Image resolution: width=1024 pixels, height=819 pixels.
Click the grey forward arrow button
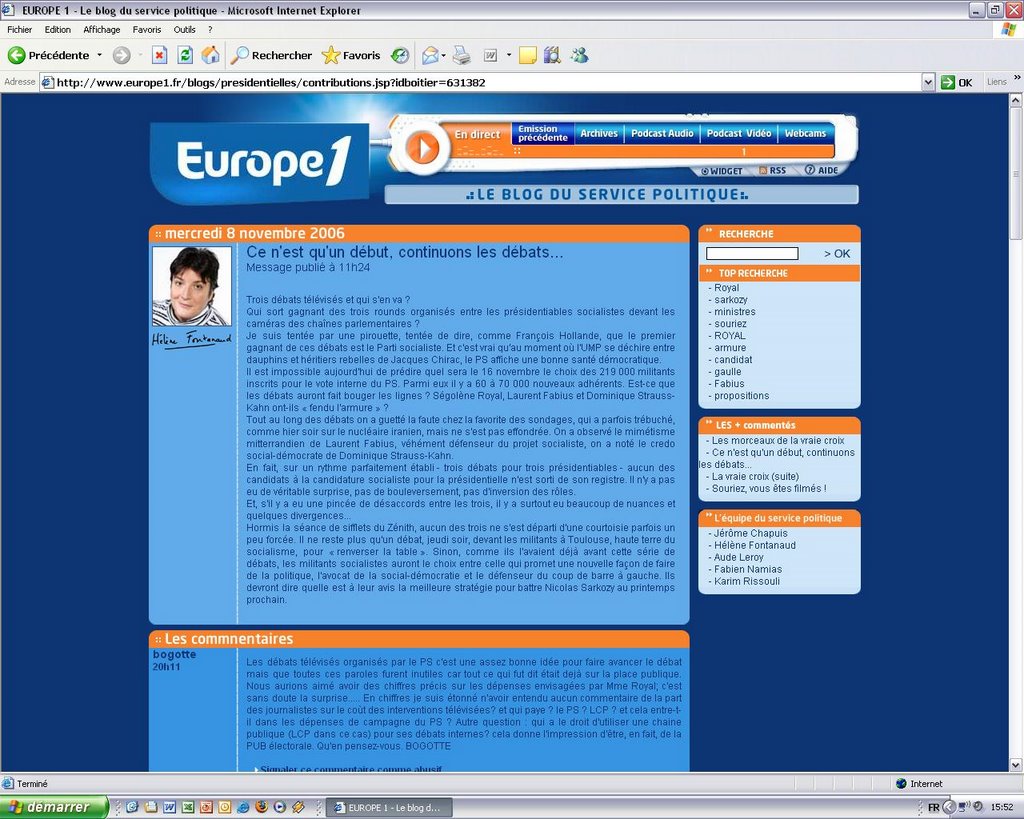121,56
